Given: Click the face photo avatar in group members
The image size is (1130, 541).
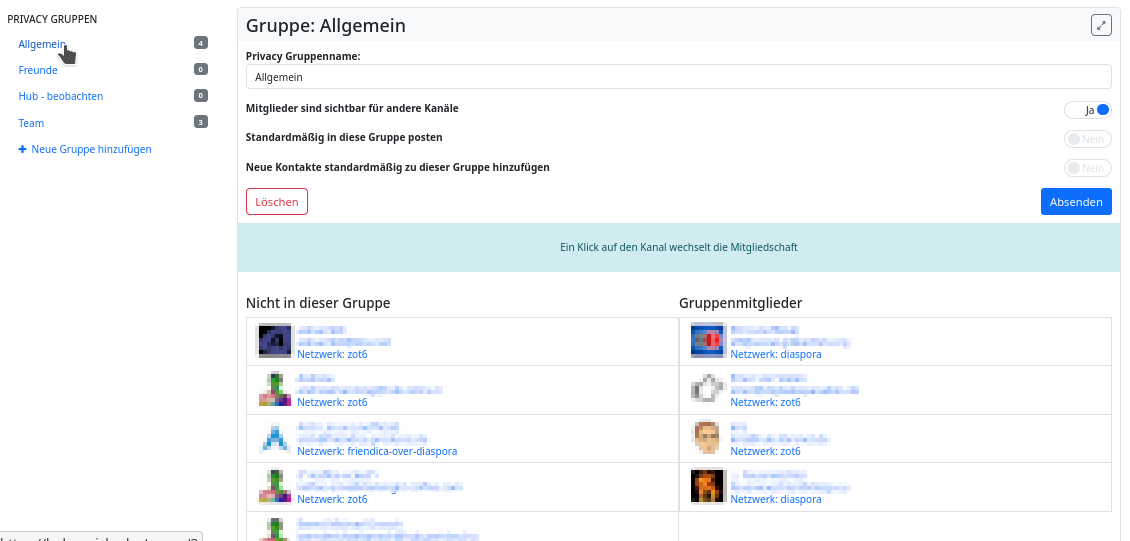Looking at the screenshot, I should click(707, 437).
